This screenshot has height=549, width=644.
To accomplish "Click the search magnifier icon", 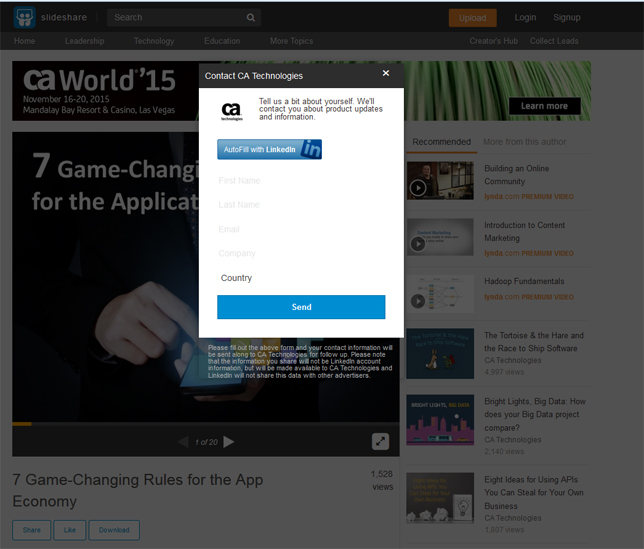I will tap(251, 18).
